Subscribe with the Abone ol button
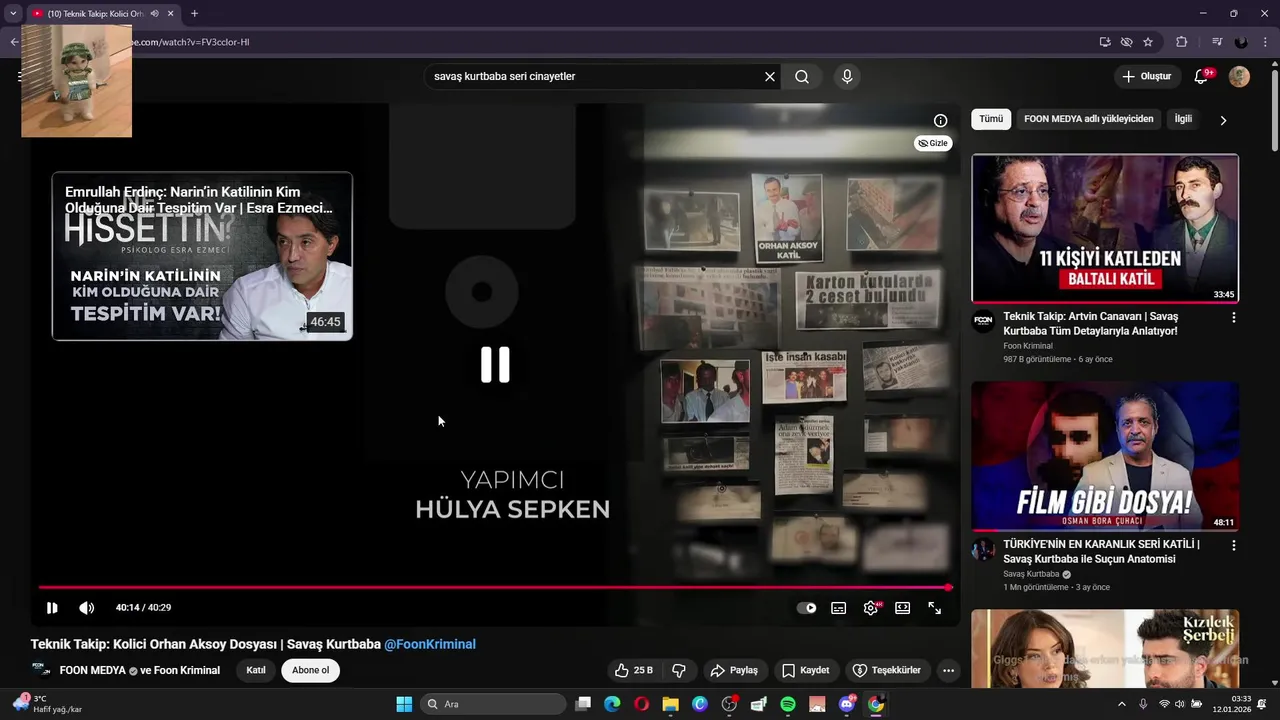The image size is (1280, 720). coord(310,670)
